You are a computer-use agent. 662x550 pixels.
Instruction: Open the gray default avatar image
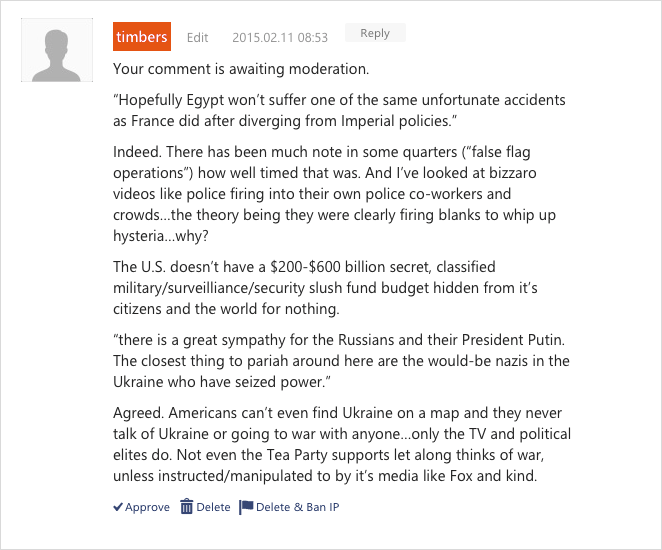coord(57,50)
